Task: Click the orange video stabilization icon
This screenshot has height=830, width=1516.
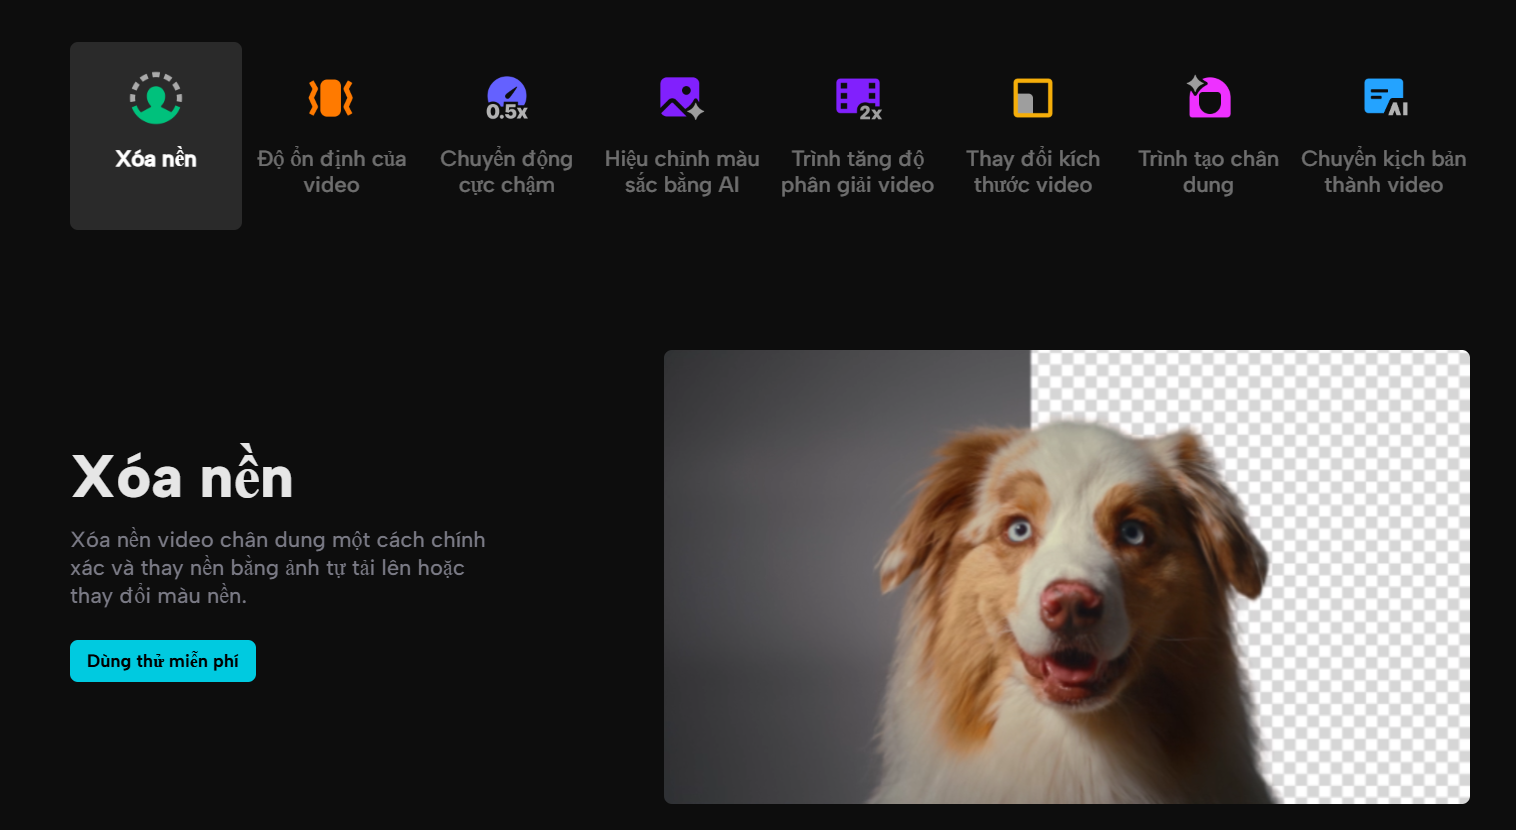Action: click(x=331, y=98)
